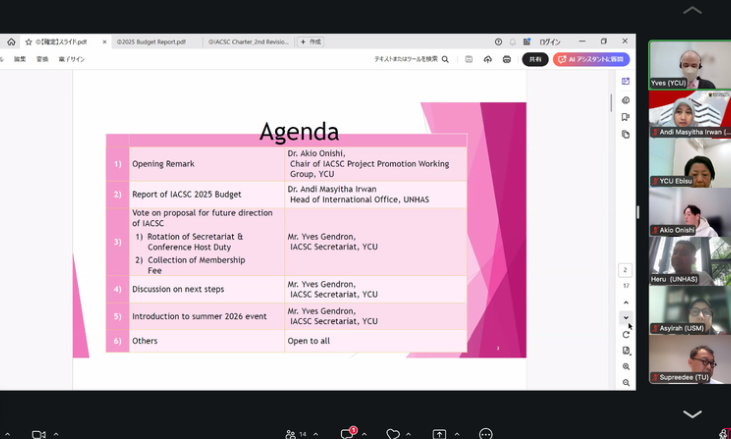Open Acrobat help question mark icon
The height and width of the screenshot is (439, 731).
[x=498, y=42]
